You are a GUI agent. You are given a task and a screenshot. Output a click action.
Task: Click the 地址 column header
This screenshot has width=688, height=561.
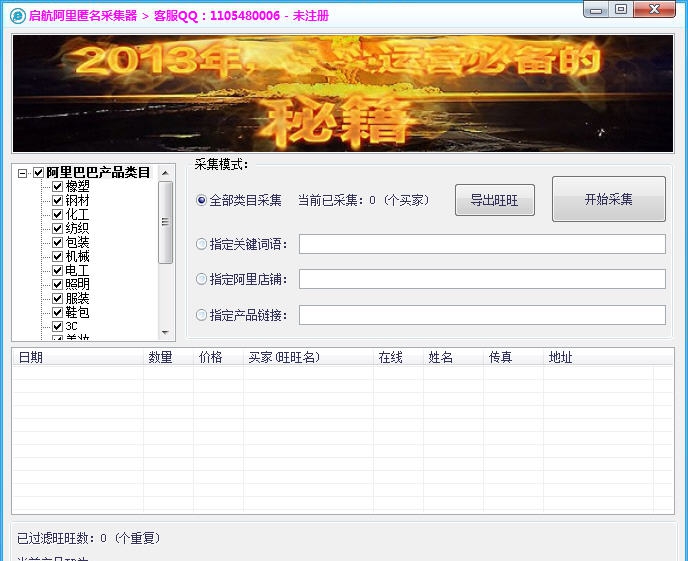pyautogui.click(x=598, y=357)
